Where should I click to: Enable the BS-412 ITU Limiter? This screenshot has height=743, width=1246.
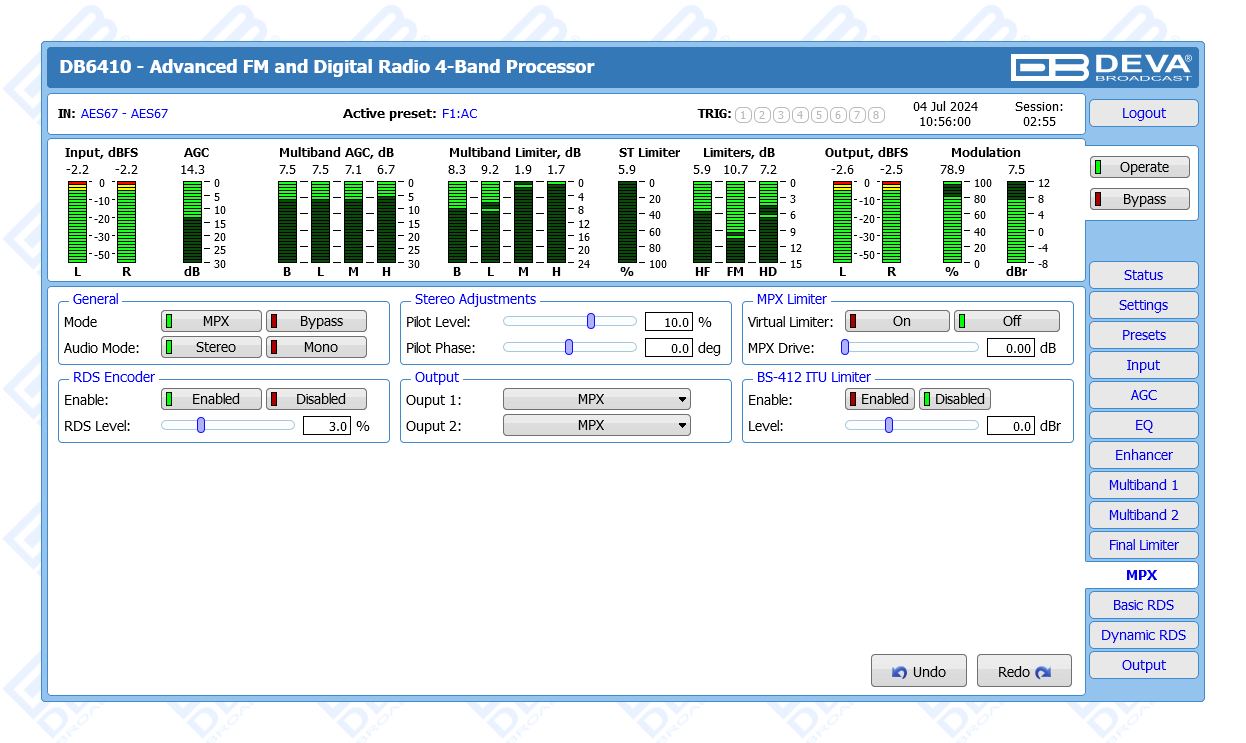coord(880,400)
